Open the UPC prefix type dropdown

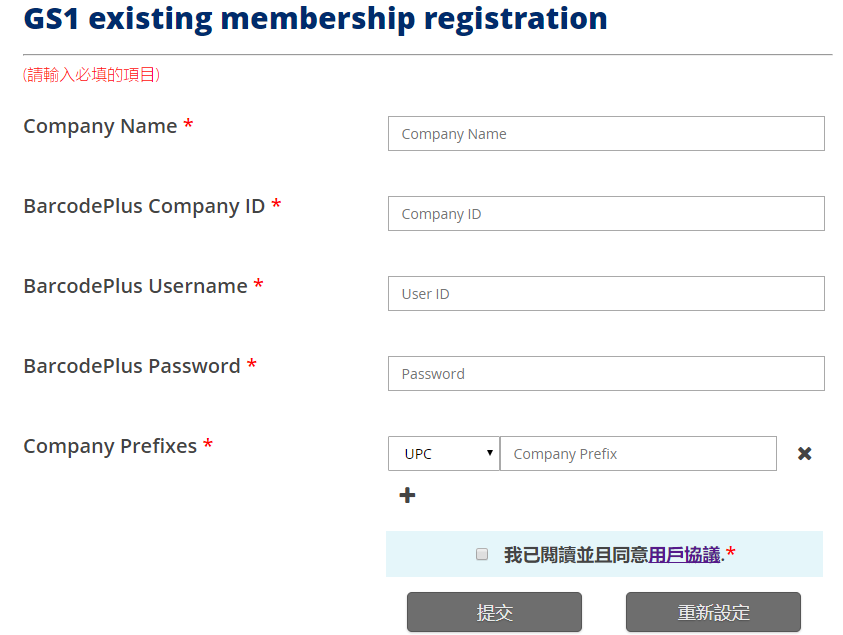click(444, 454)
